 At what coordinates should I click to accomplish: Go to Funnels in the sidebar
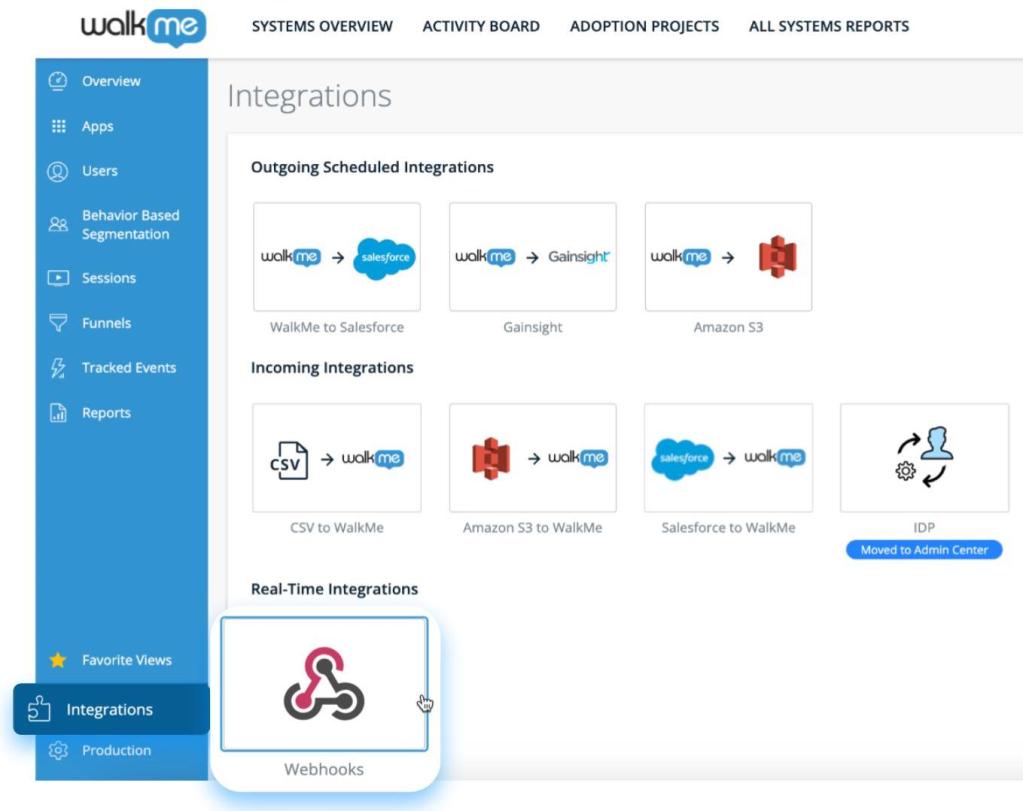coord(106,323)
